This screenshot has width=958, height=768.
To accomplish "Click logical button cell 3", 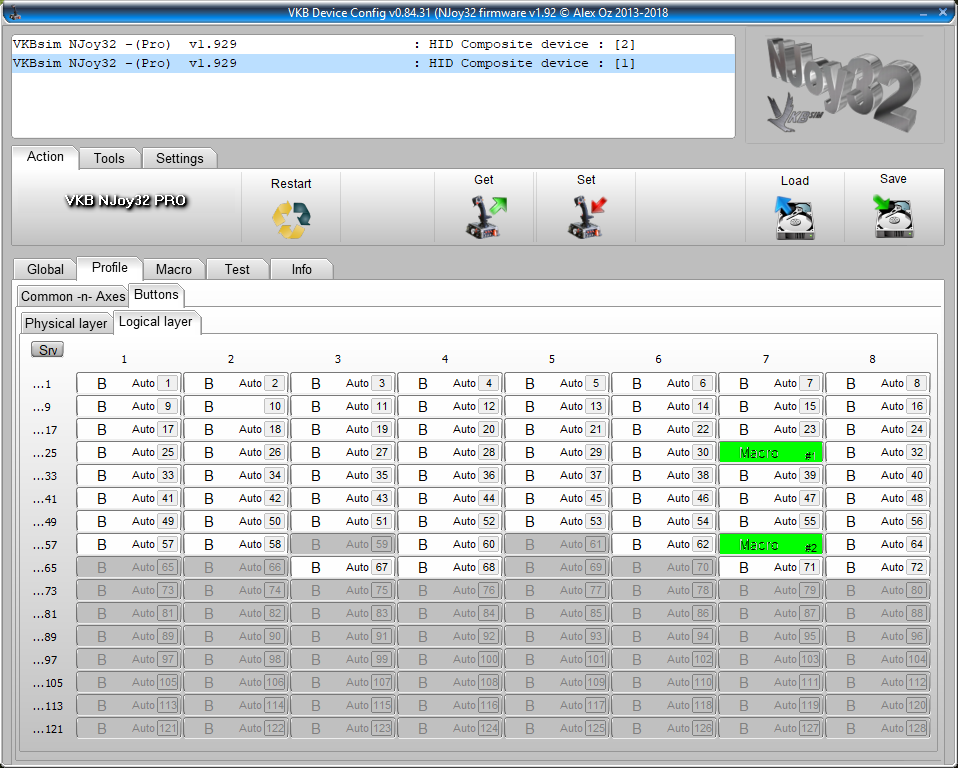I will [x=343, y=384].
